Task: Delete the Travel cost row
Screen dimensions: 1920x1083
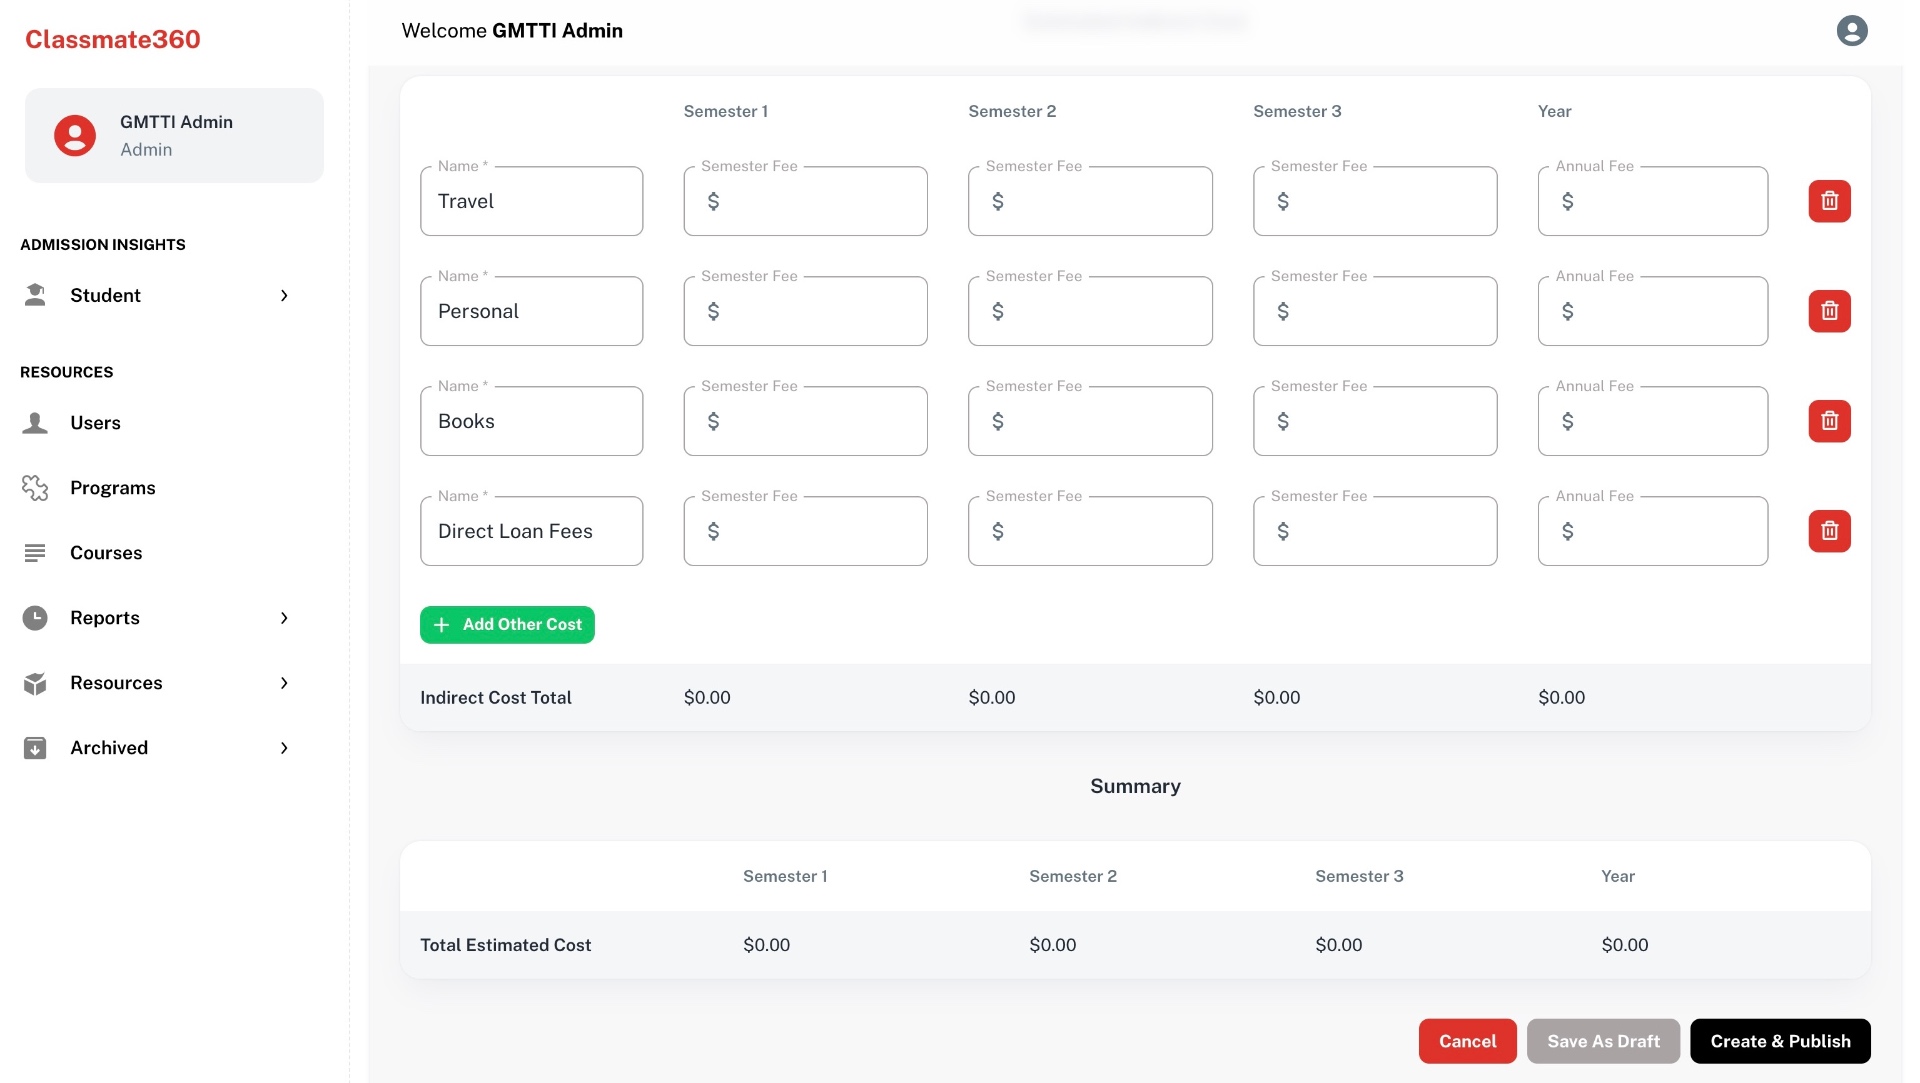Action: (x=1829, y=201)
